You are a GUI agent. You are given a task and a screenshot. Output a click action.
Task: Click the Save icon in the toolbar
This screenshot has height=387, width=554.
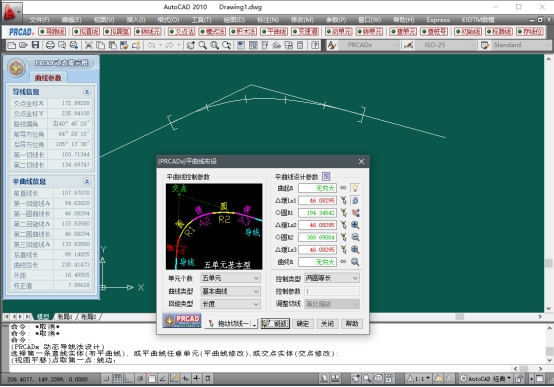coord(35,45)
